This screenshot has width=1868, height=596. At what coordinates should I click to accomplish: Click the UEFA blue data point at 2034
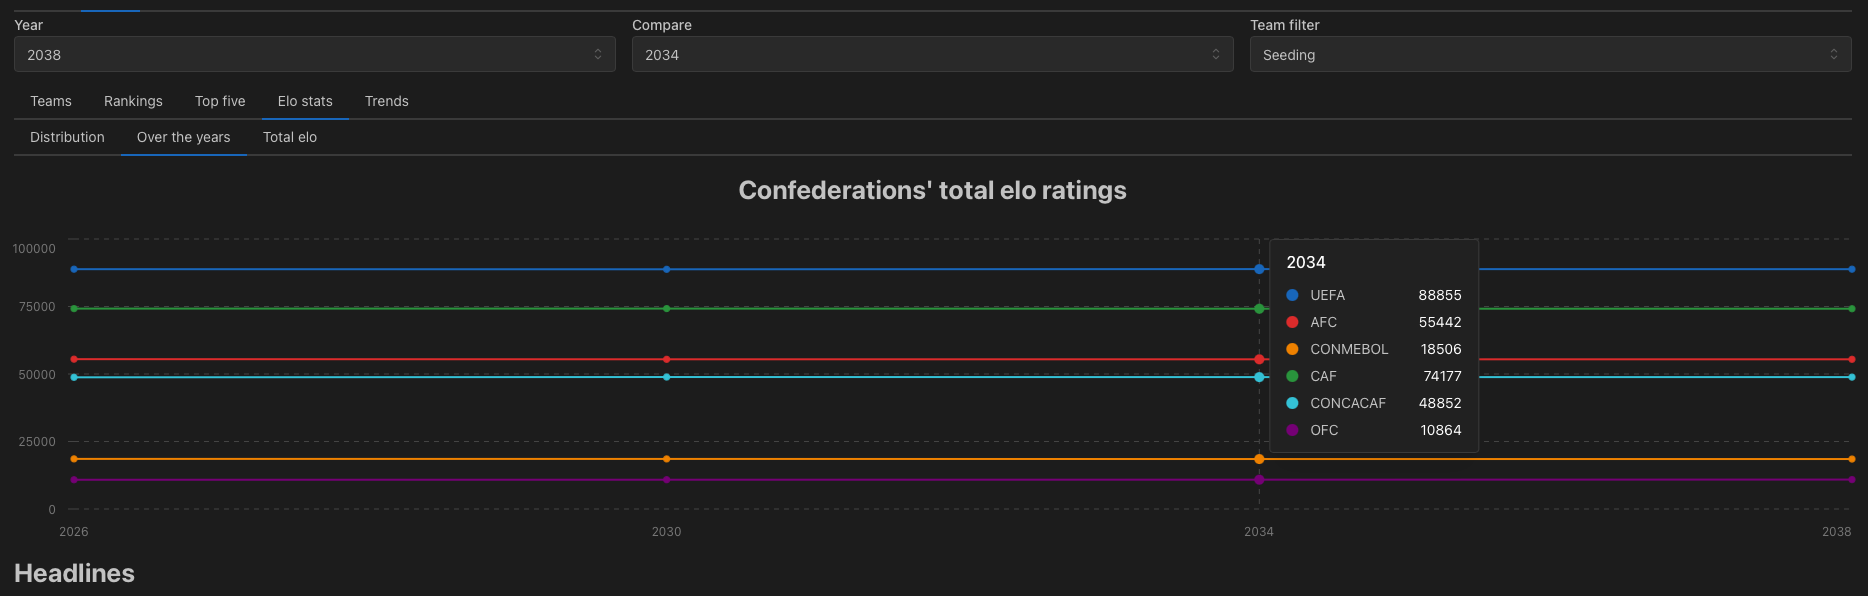1259,269
